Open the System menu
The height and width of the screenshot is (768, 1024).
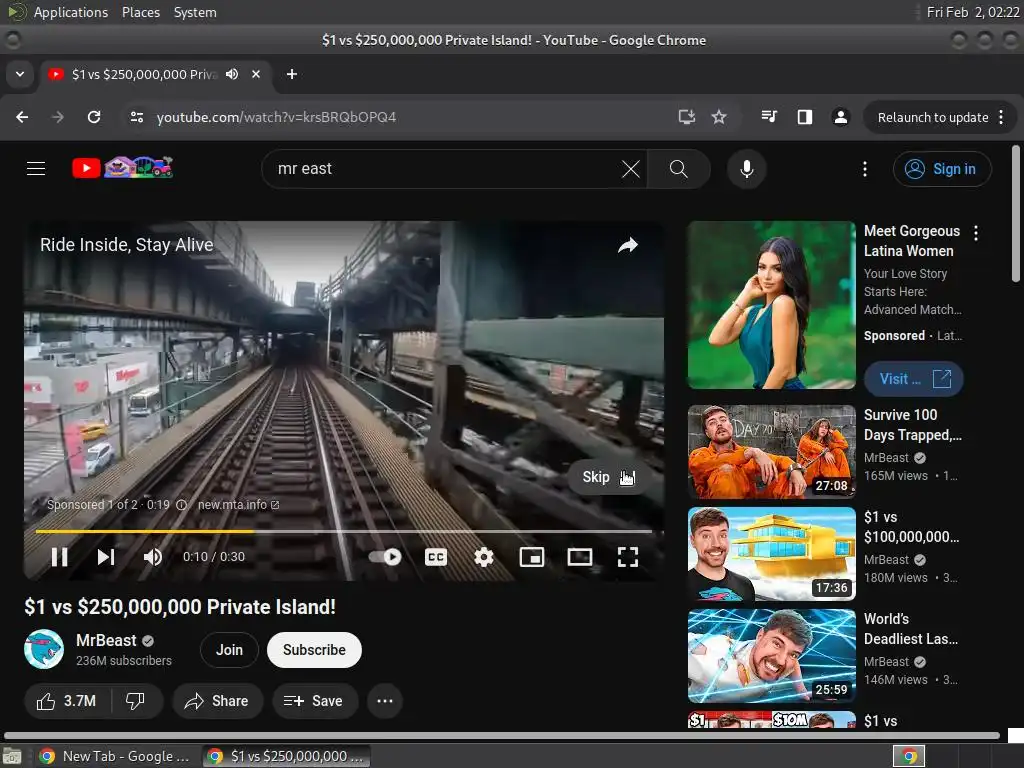click(195, 12)
